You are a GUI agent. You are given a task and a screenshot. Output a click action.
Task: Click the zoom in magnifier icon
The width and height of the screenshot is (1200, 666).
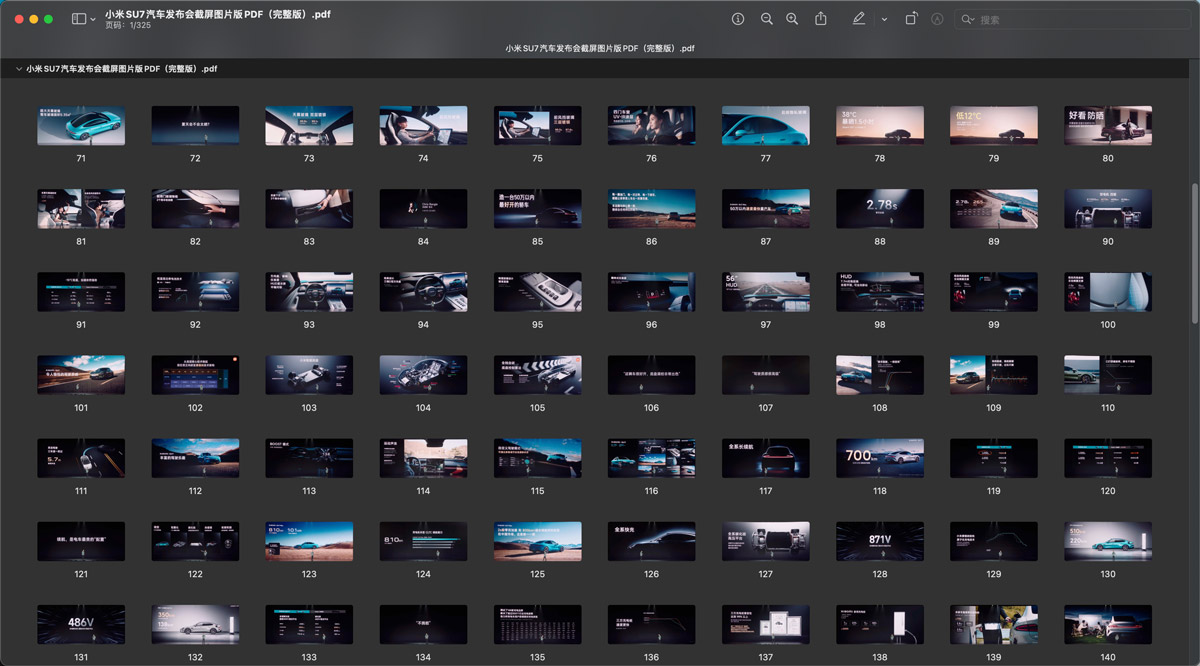coord(792,19)
